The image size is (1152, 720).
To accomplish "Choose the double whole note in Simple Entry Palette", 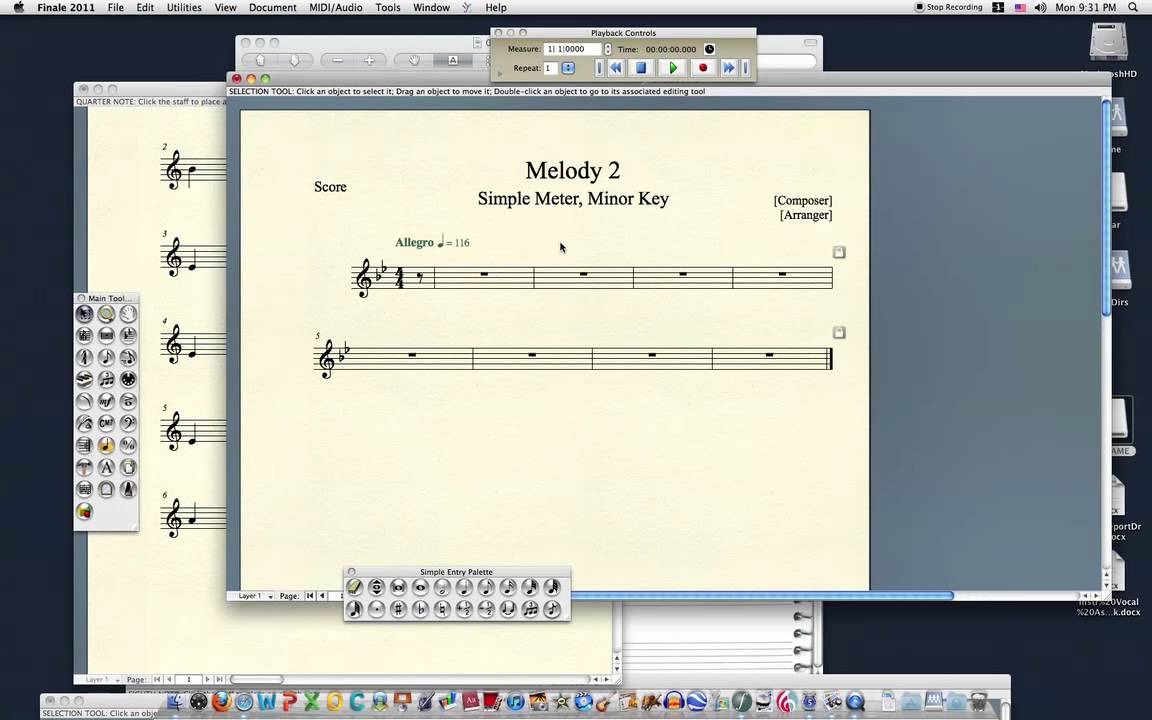I will coord(398,587).
